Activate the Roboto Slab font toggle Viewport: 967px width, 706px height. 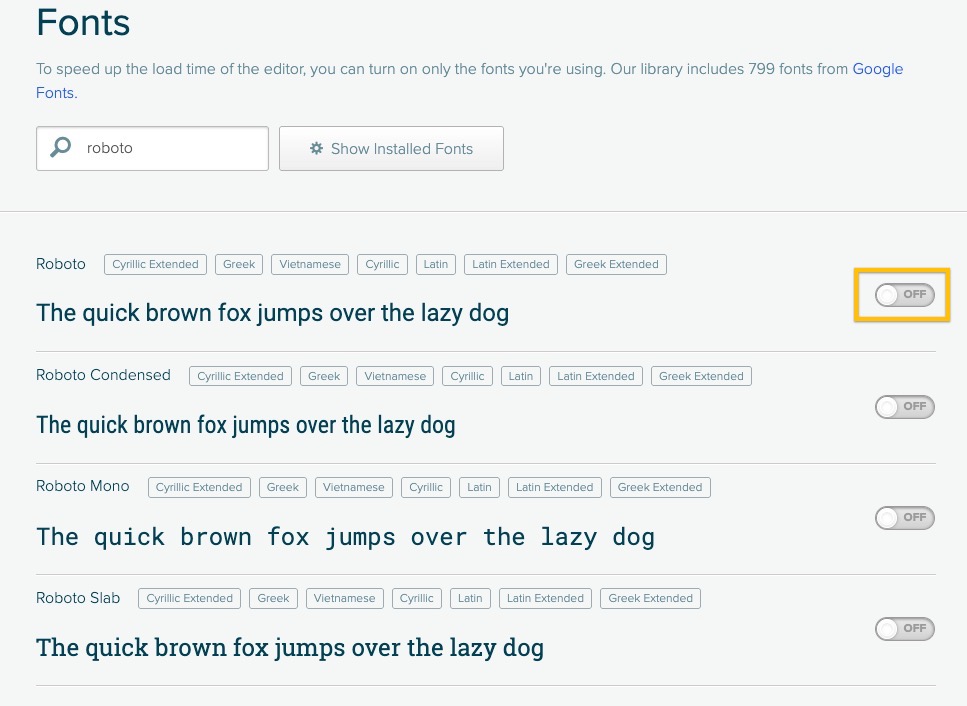click(905, 629)
